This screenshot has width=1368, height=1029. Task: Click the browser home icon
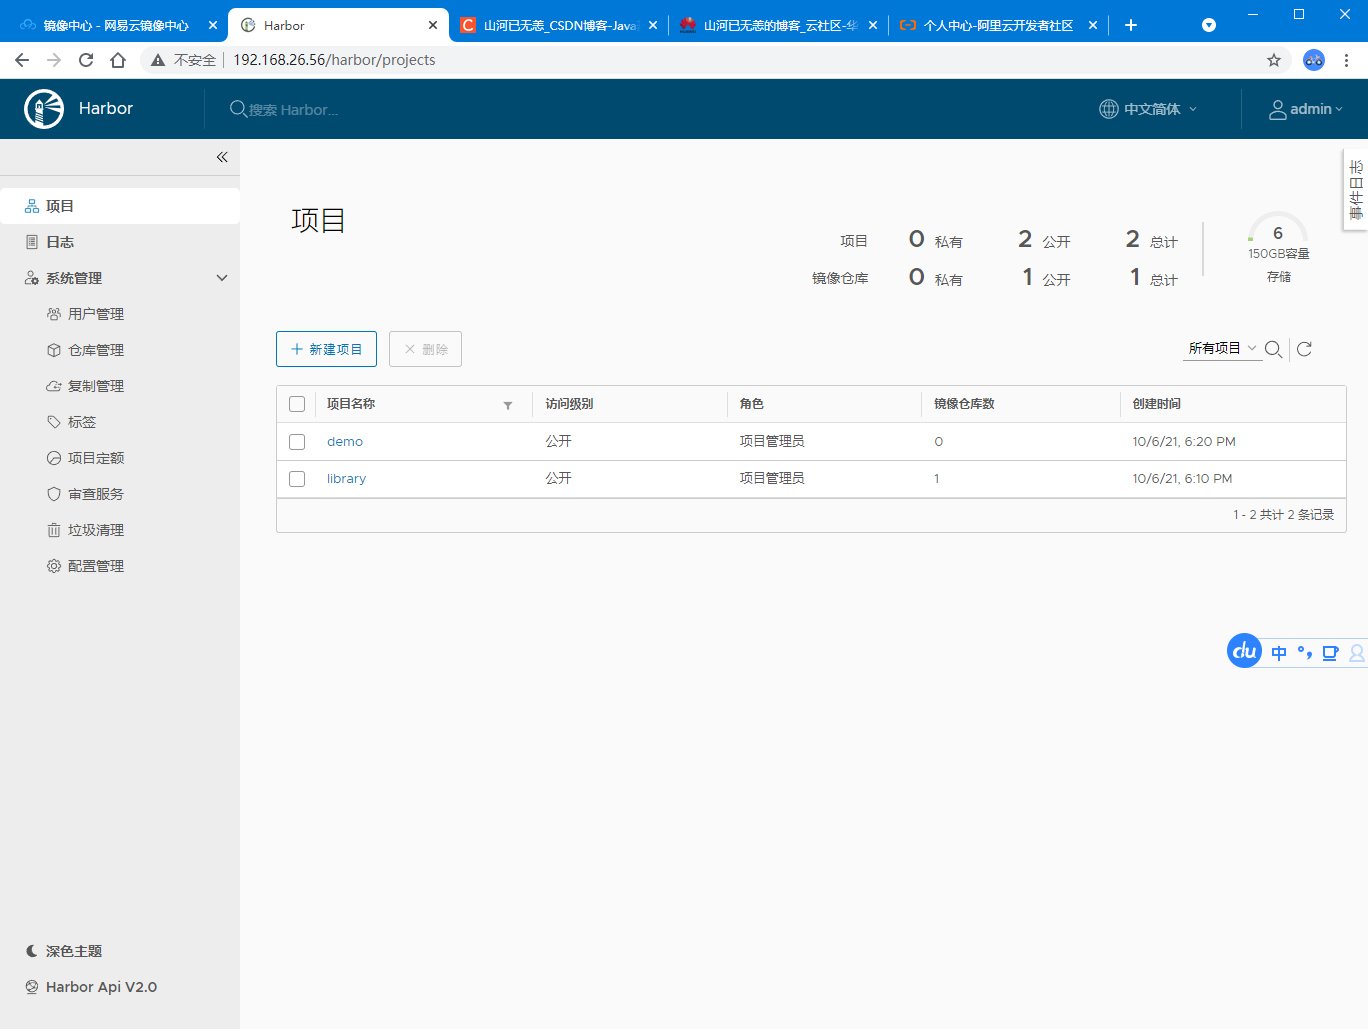118,60
